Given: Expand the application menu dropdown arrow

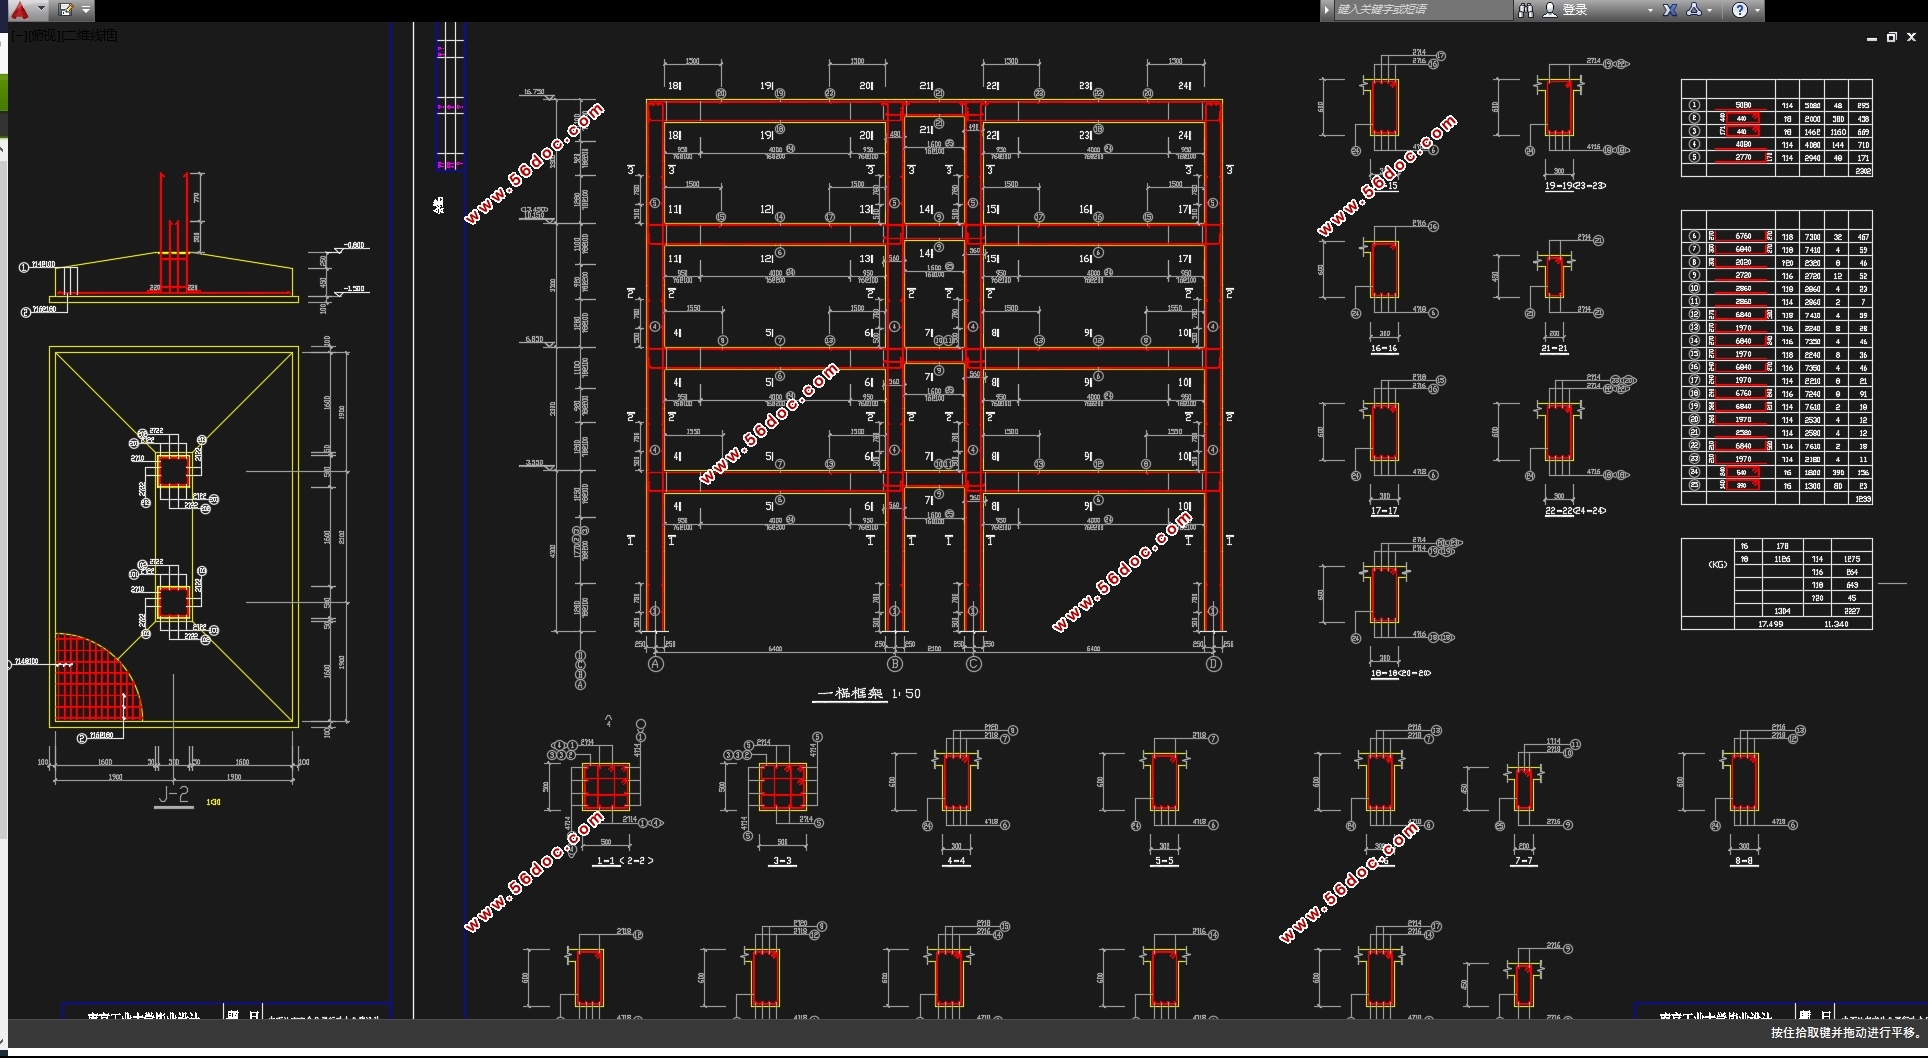Looking at the screenshot, I should [41, 9].
